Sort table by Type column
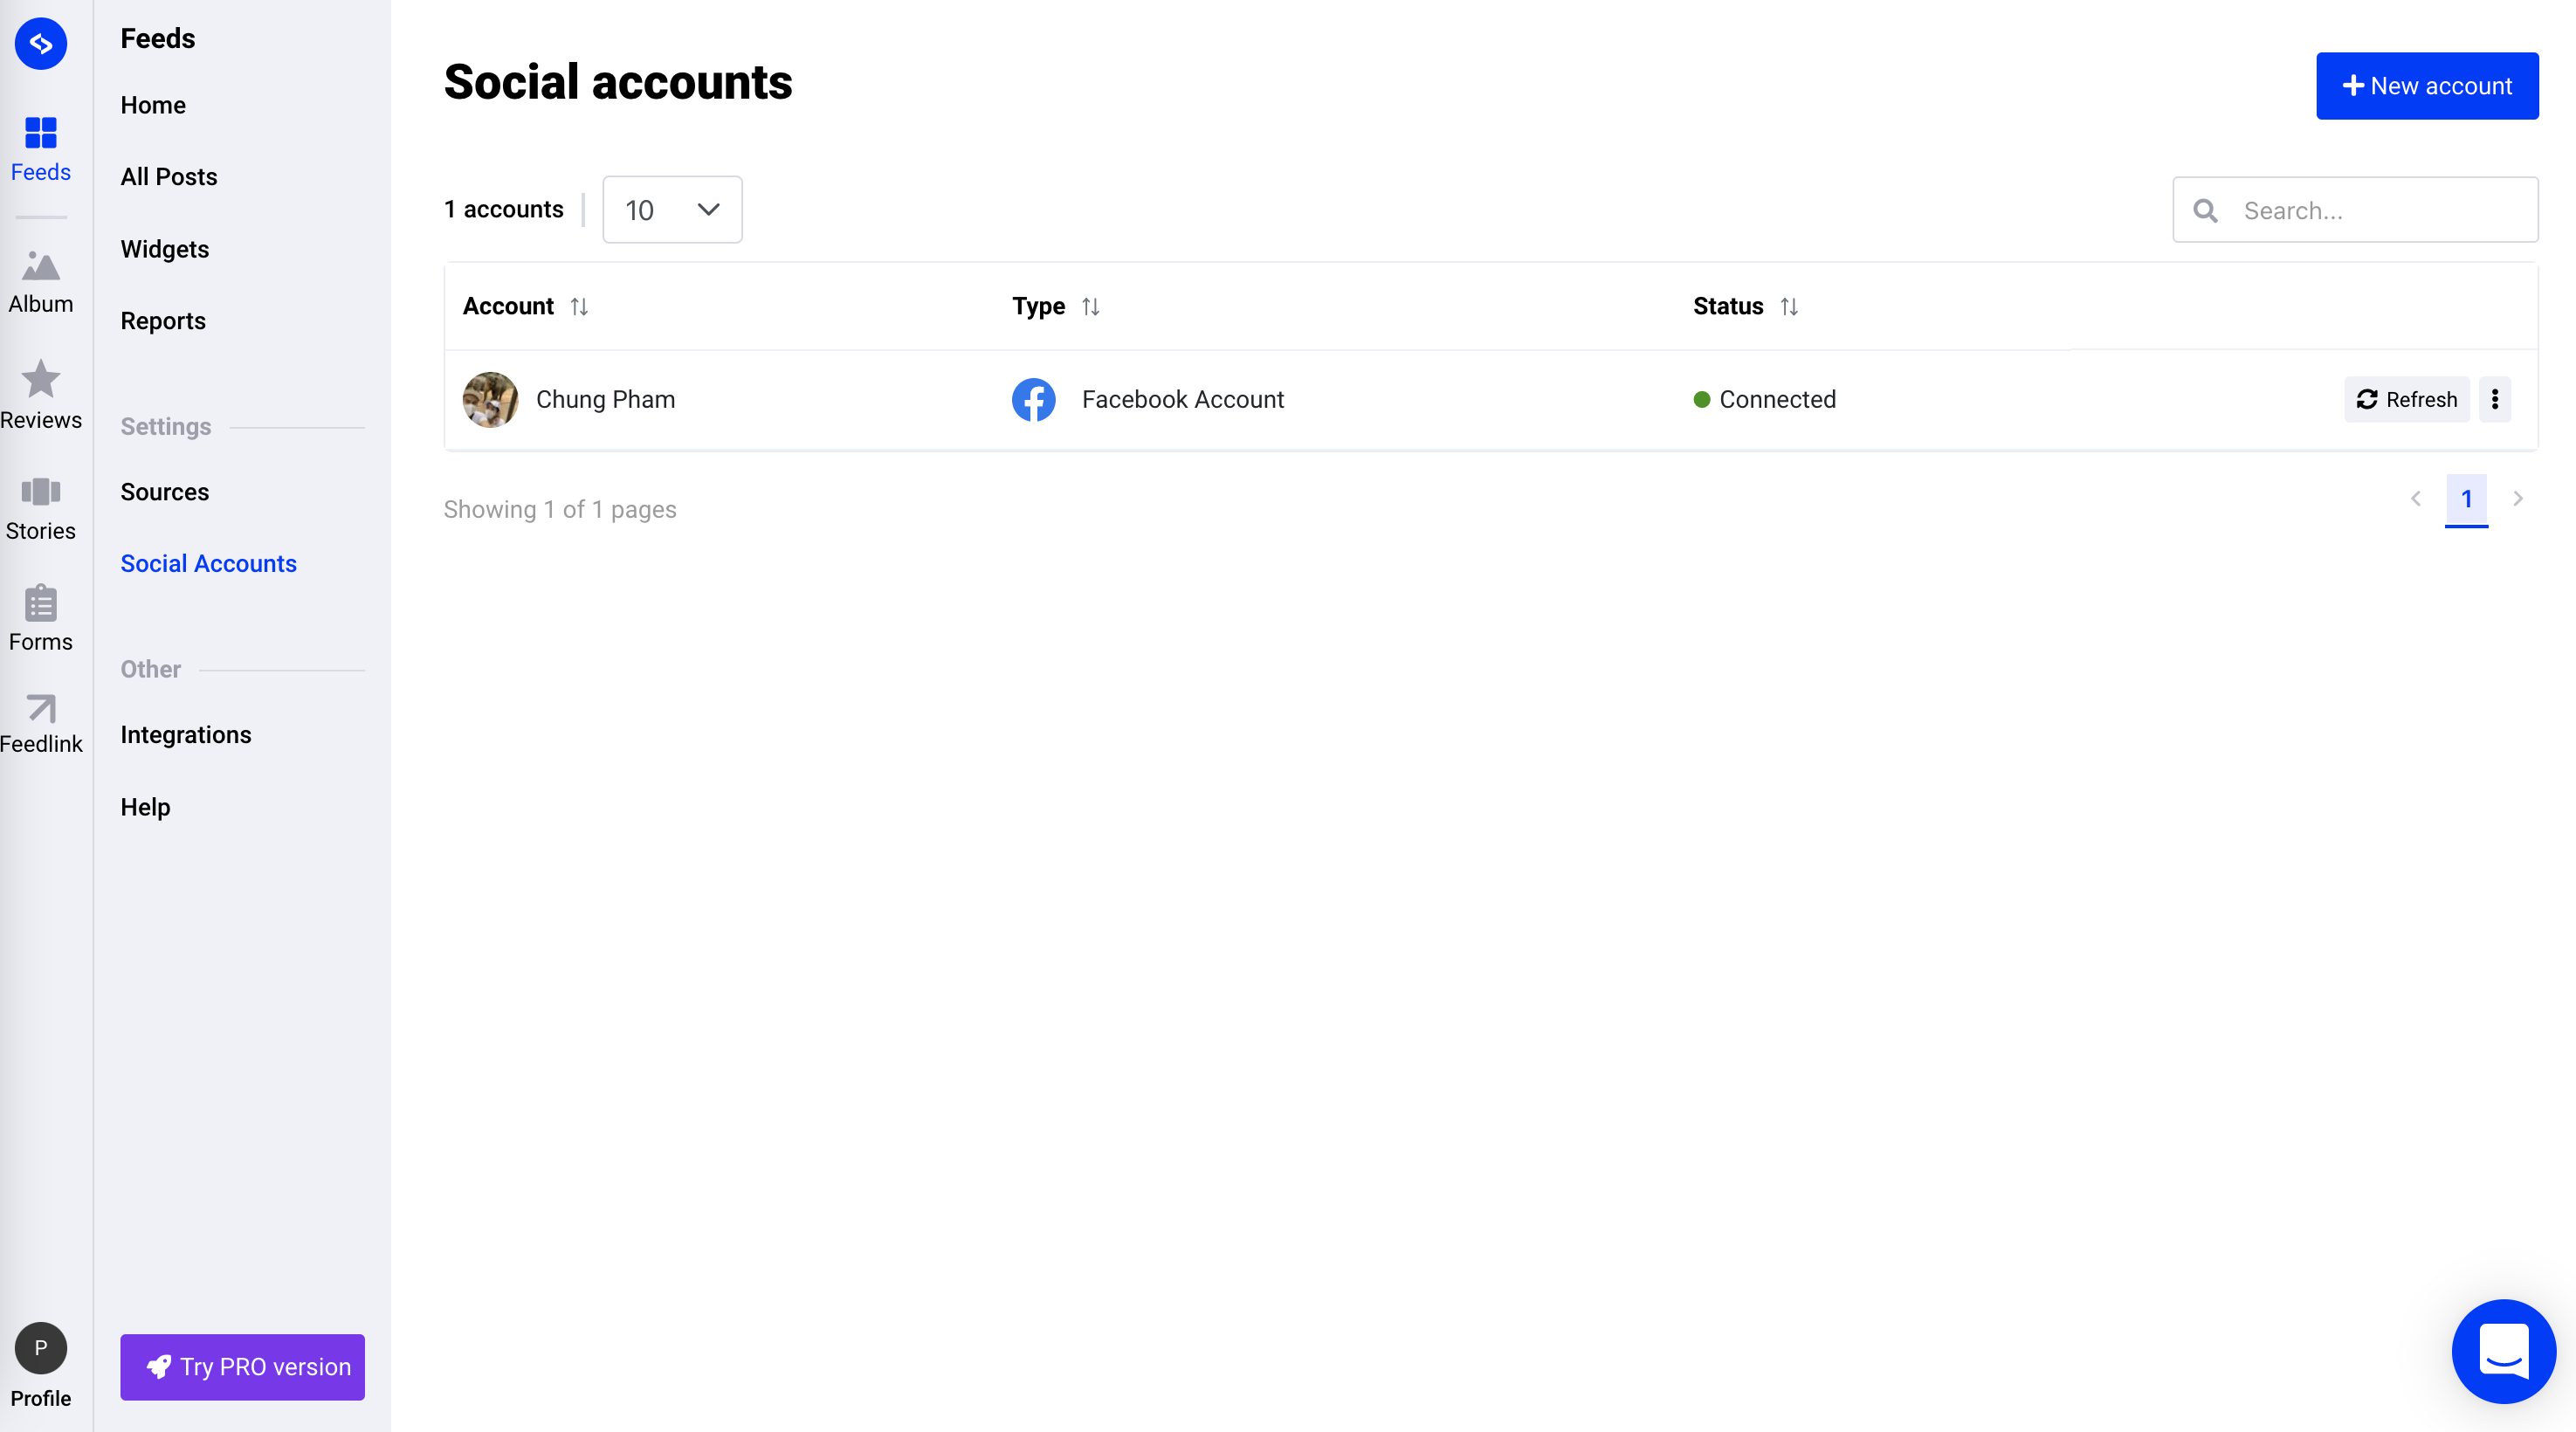The width and height of the screenshot is (2576, 1432). pos(1090,306)
